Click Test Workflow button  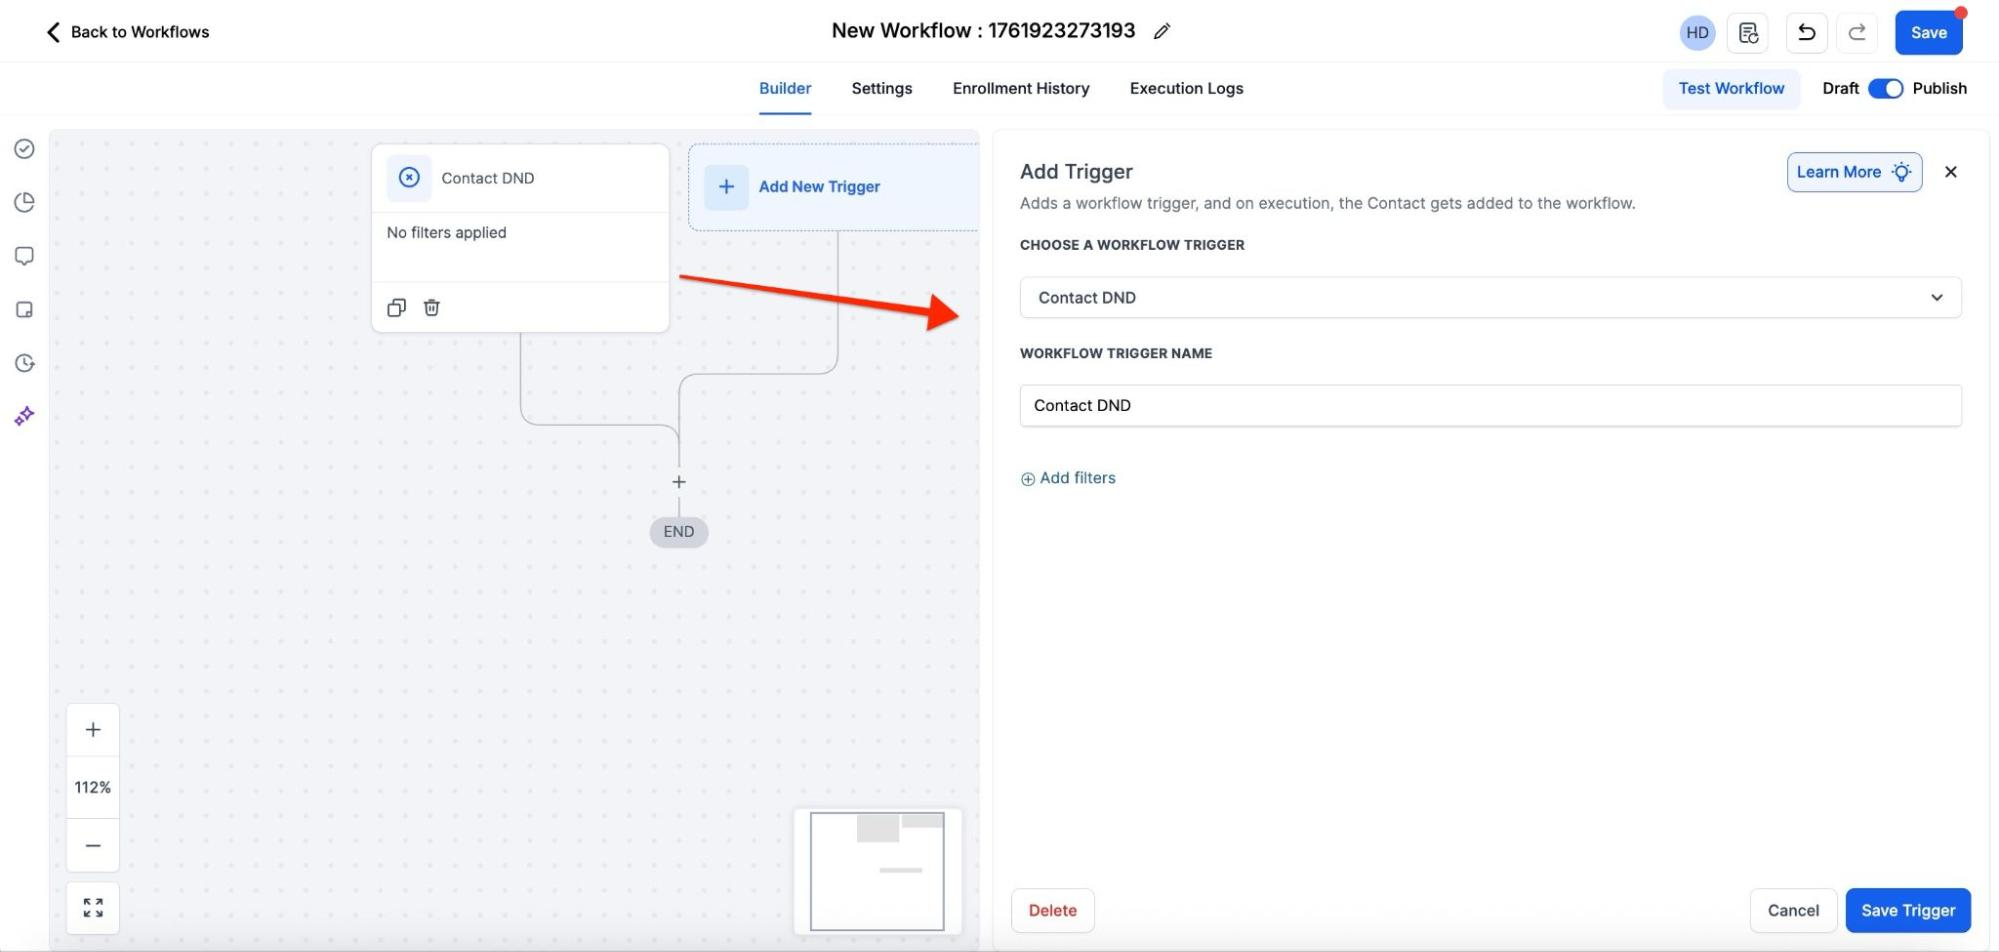pos(1731,88)
